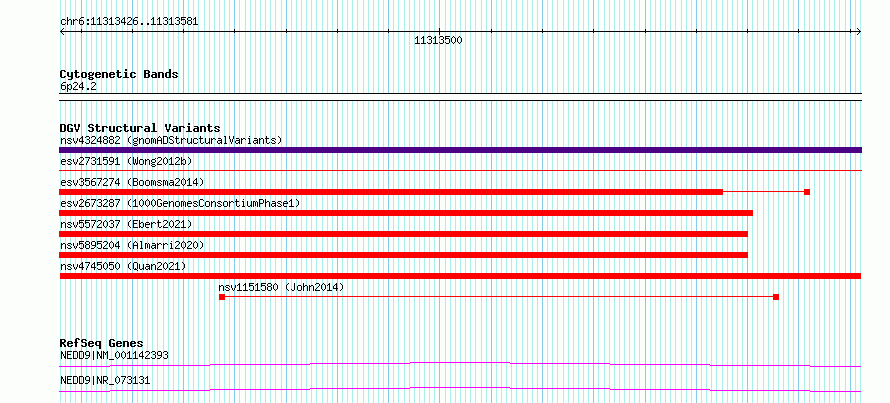
Task: Select the purple nsv4324882 variant bar
Action: pyautogui.click(x=460, y=150)
